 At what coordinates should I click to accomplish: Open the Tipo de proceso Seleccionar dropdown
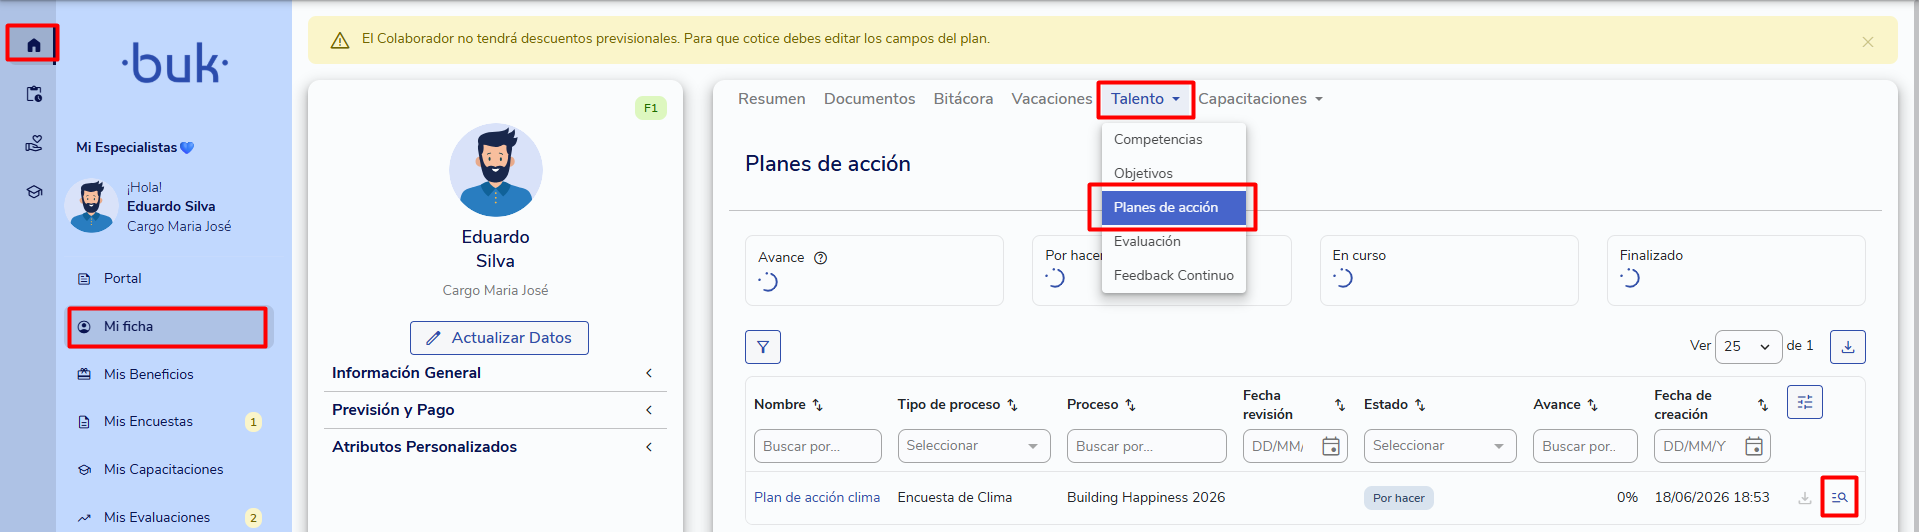974,446
